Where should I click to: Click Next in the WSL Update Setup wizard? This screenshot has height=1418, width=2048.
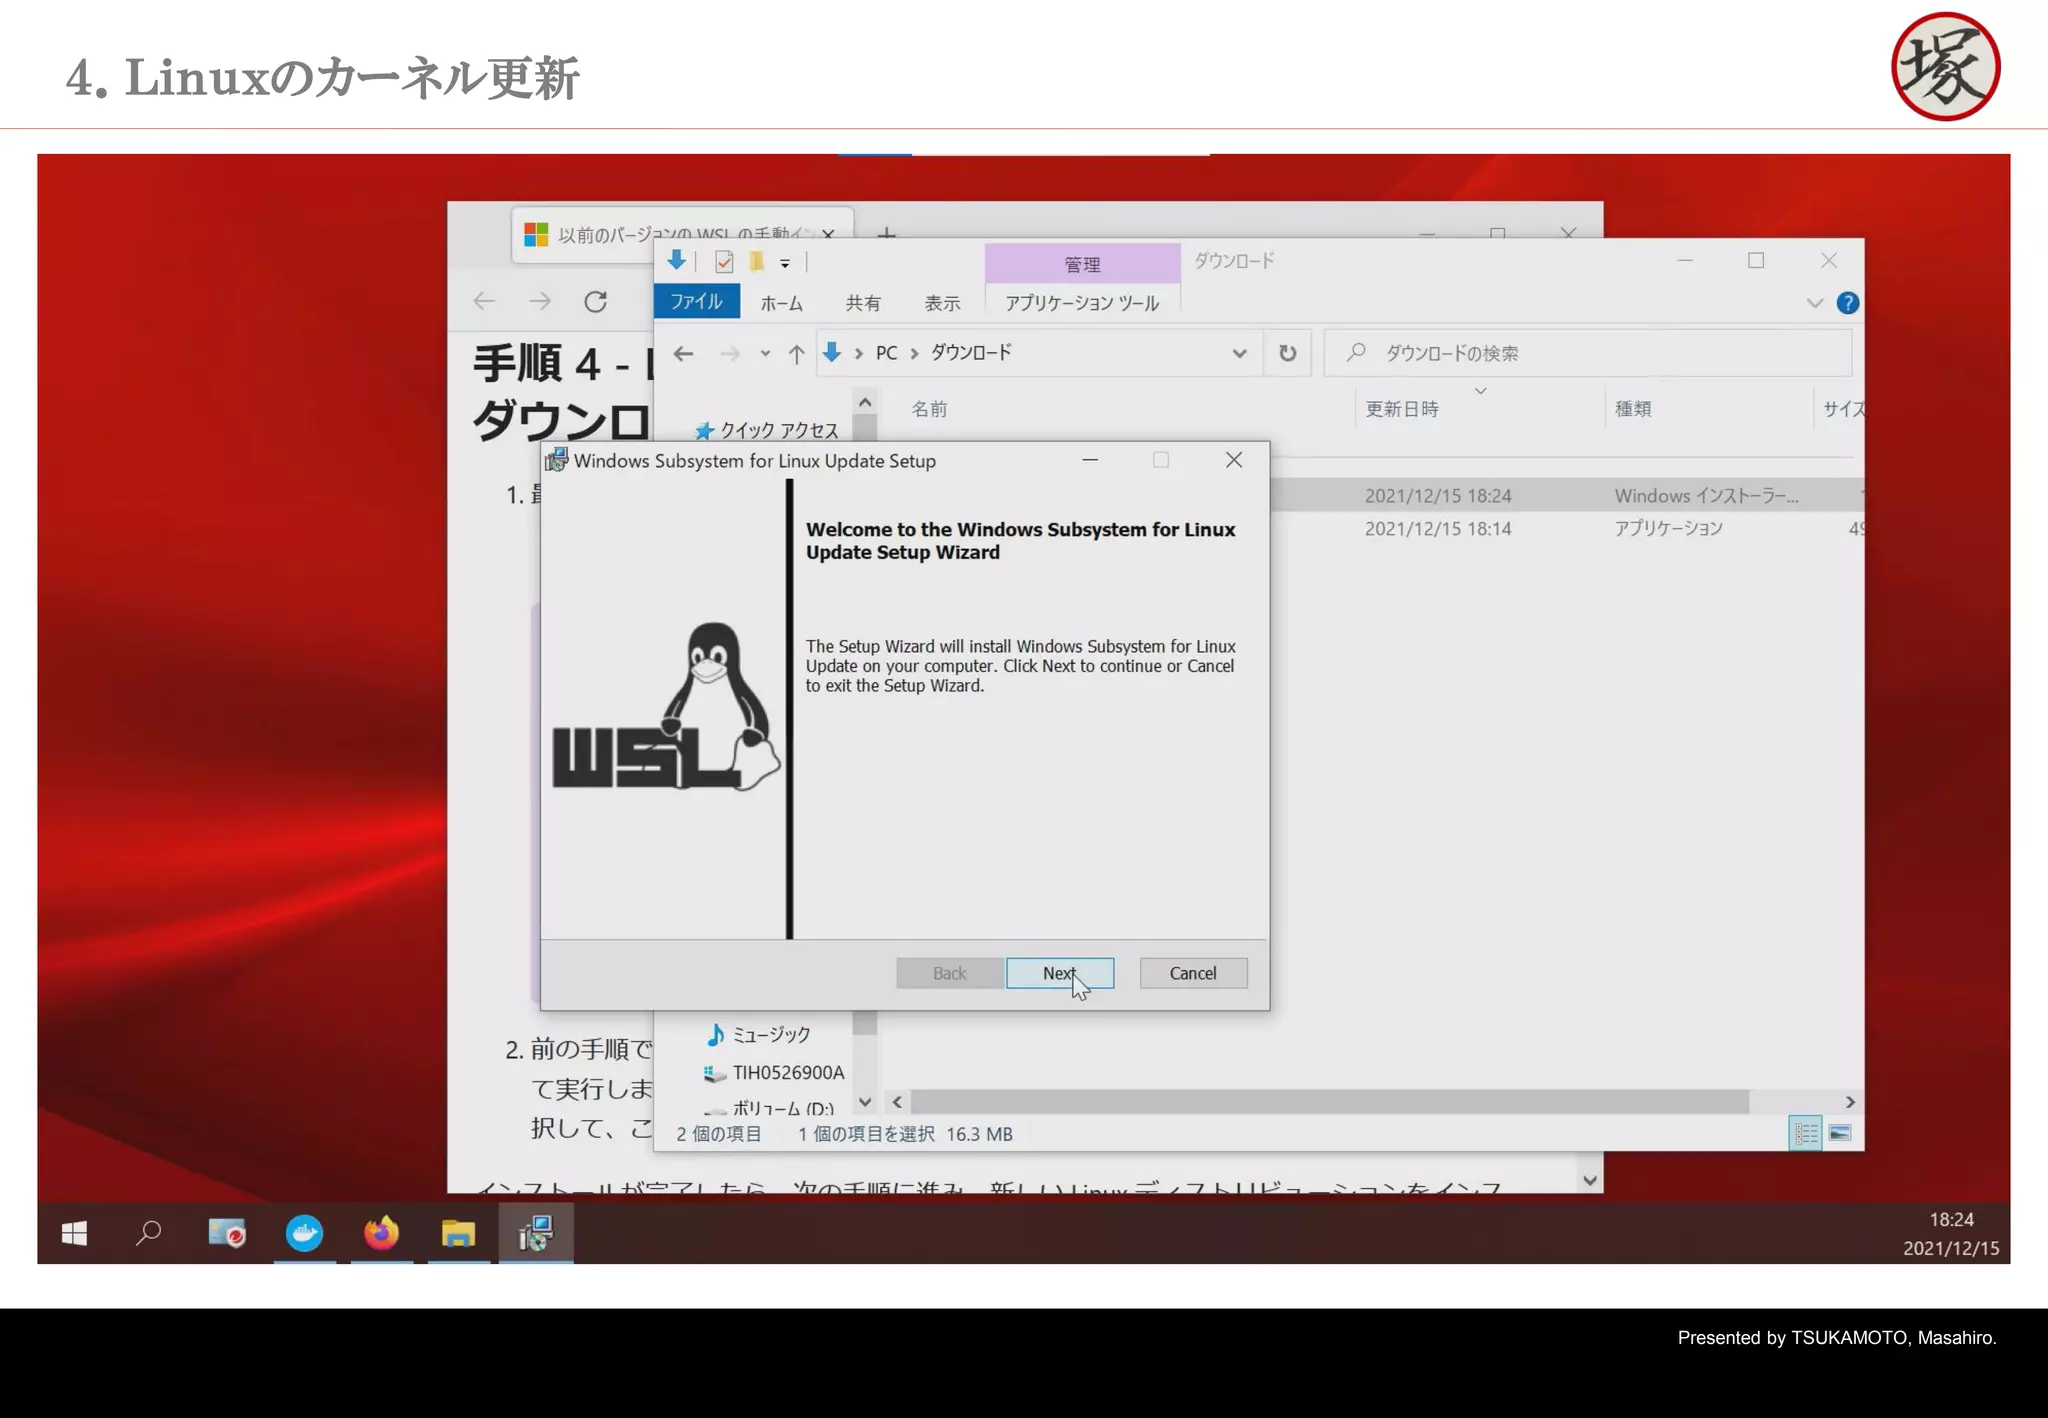click(x=1059, y=973)
